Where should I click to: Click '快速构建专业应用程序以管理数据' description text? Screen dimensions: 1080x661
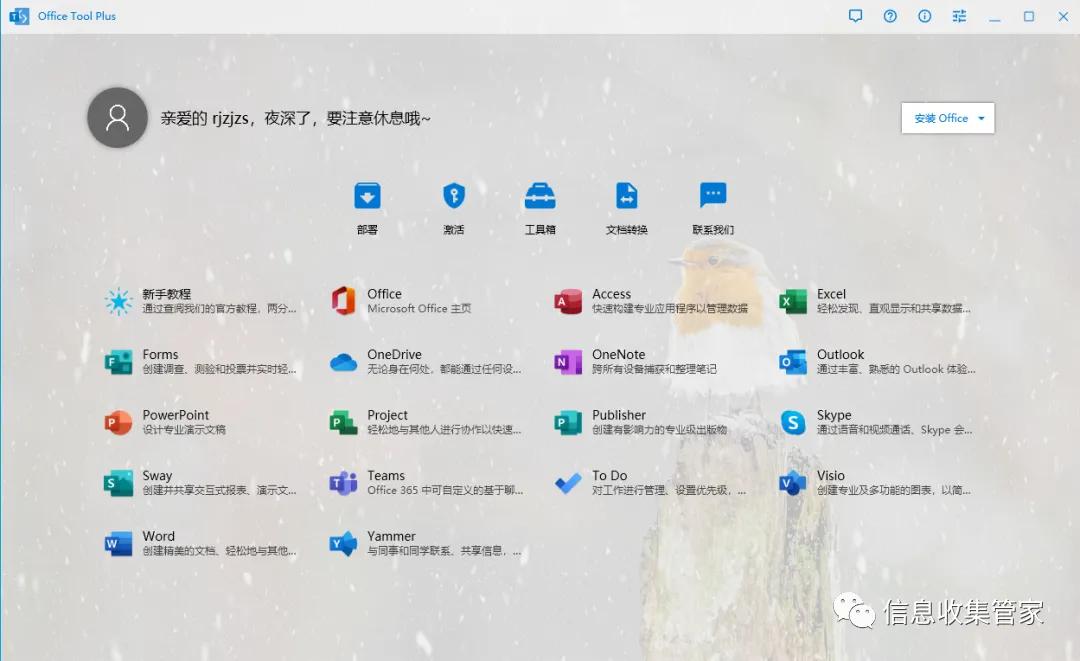click(669, 308)
